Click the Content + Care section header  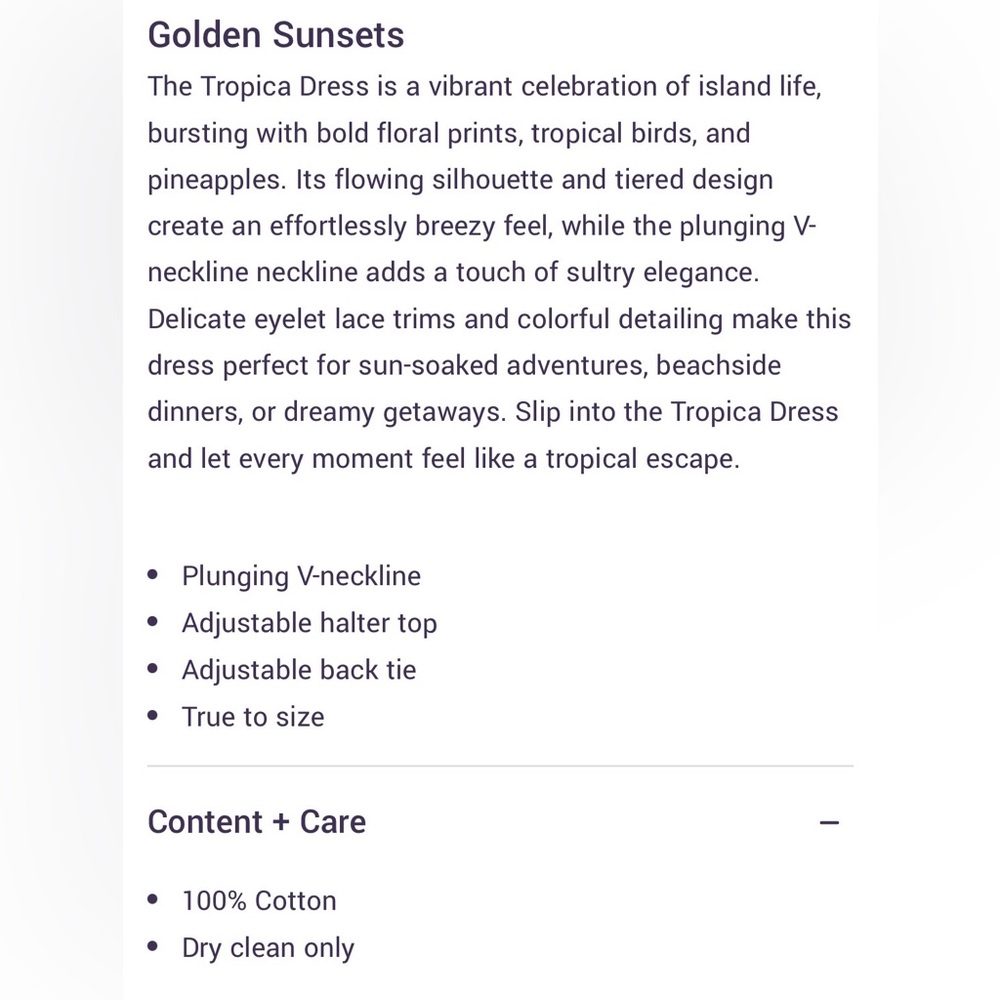point(257,822)
